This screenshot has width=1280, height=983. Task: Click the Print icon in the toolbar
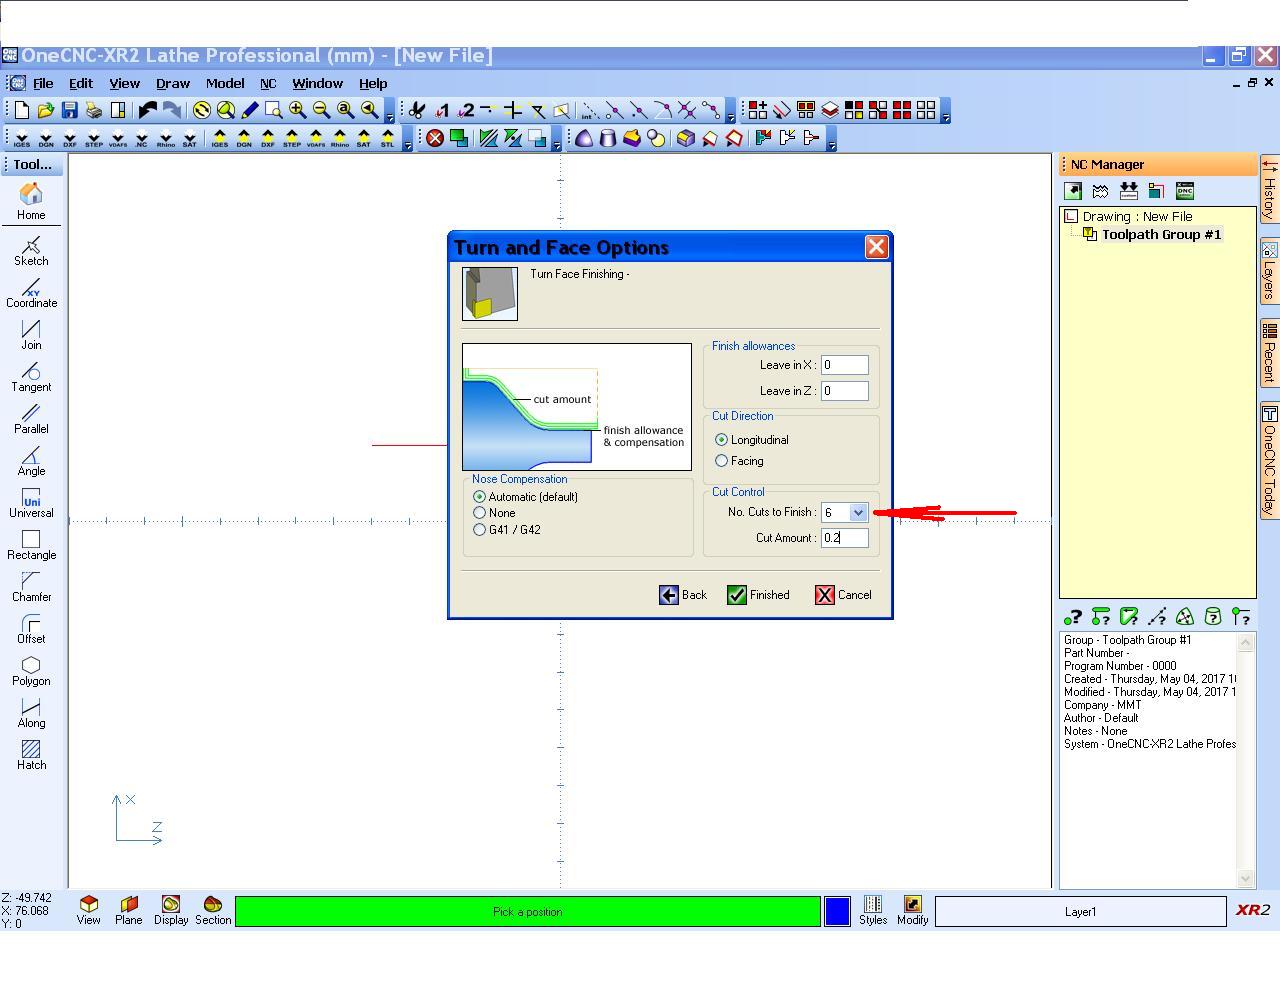click(94, 111)
